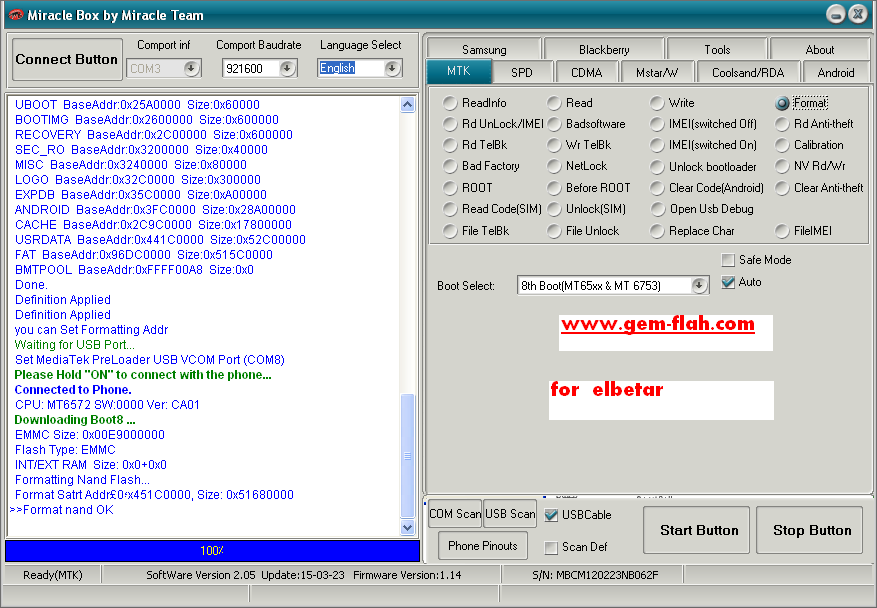Open the Comport inf COM3 dropdown

pyautogui.click(x=191, y=68)
